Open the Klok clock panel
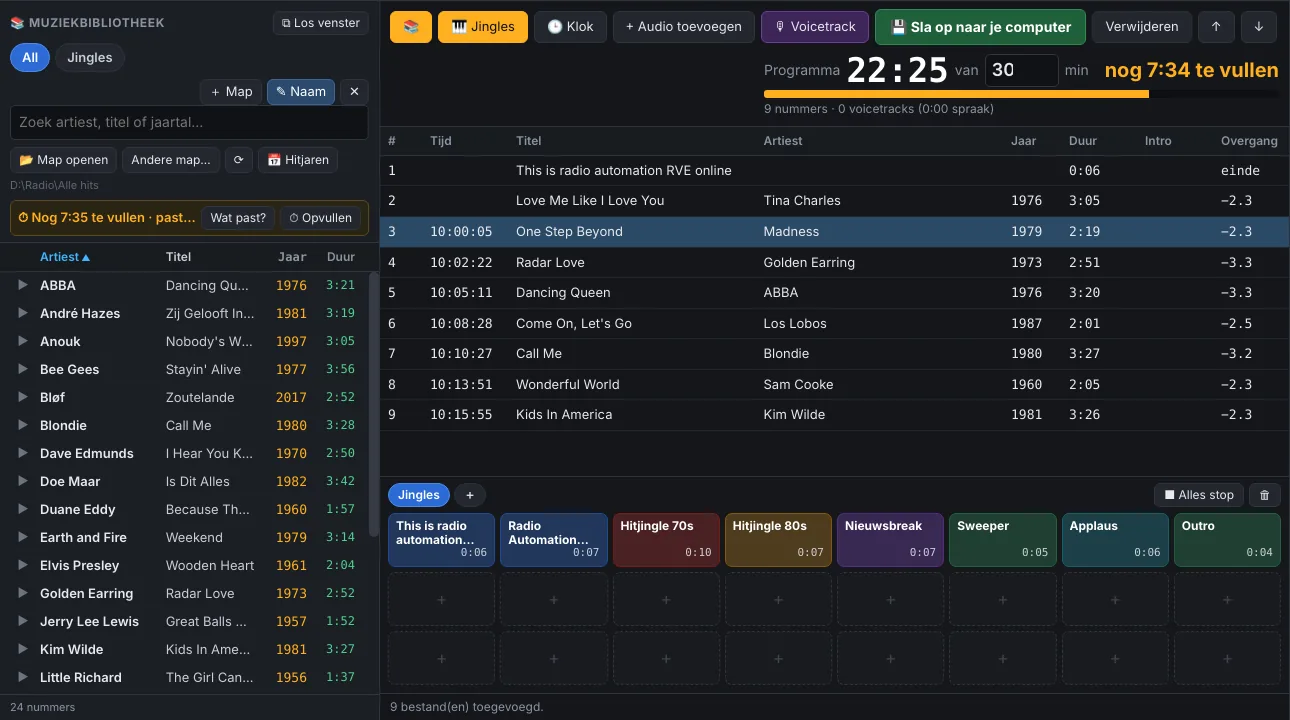Image resolution: width=1290 pixels, height=720 pixels. pos(570,27)
